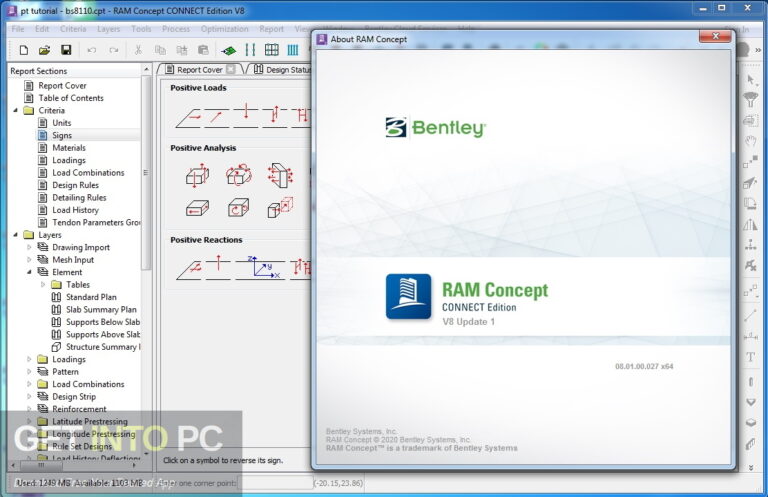
Task: Select the mirror tool in right toolbar
Action: 750,225
